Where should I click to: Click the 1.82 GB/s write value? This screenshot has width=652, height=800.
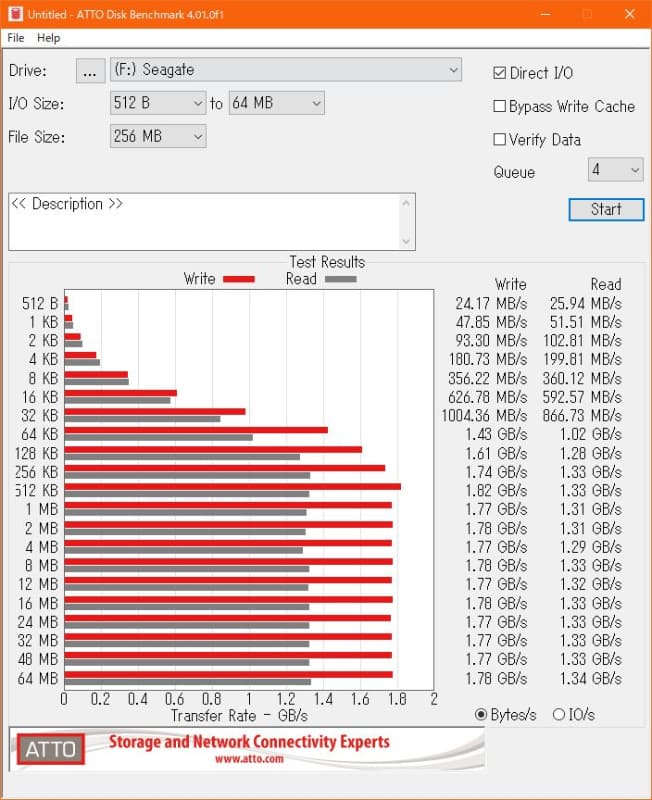pos(496,490)
